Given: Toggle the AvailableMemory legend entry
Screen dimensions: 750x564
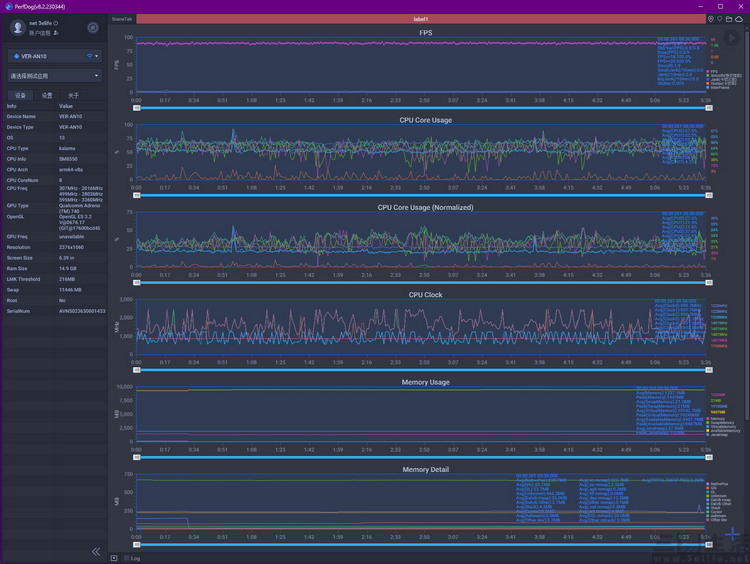Looking at the screenshot, I should tap(723, 431).
